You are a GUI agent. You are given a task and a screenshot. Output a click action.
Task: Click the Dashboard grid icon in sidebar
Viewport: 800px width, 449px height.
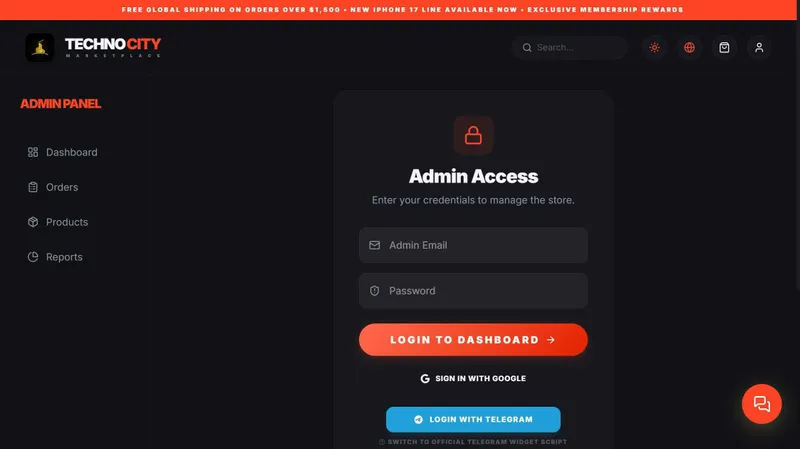(x=33, y=152)
